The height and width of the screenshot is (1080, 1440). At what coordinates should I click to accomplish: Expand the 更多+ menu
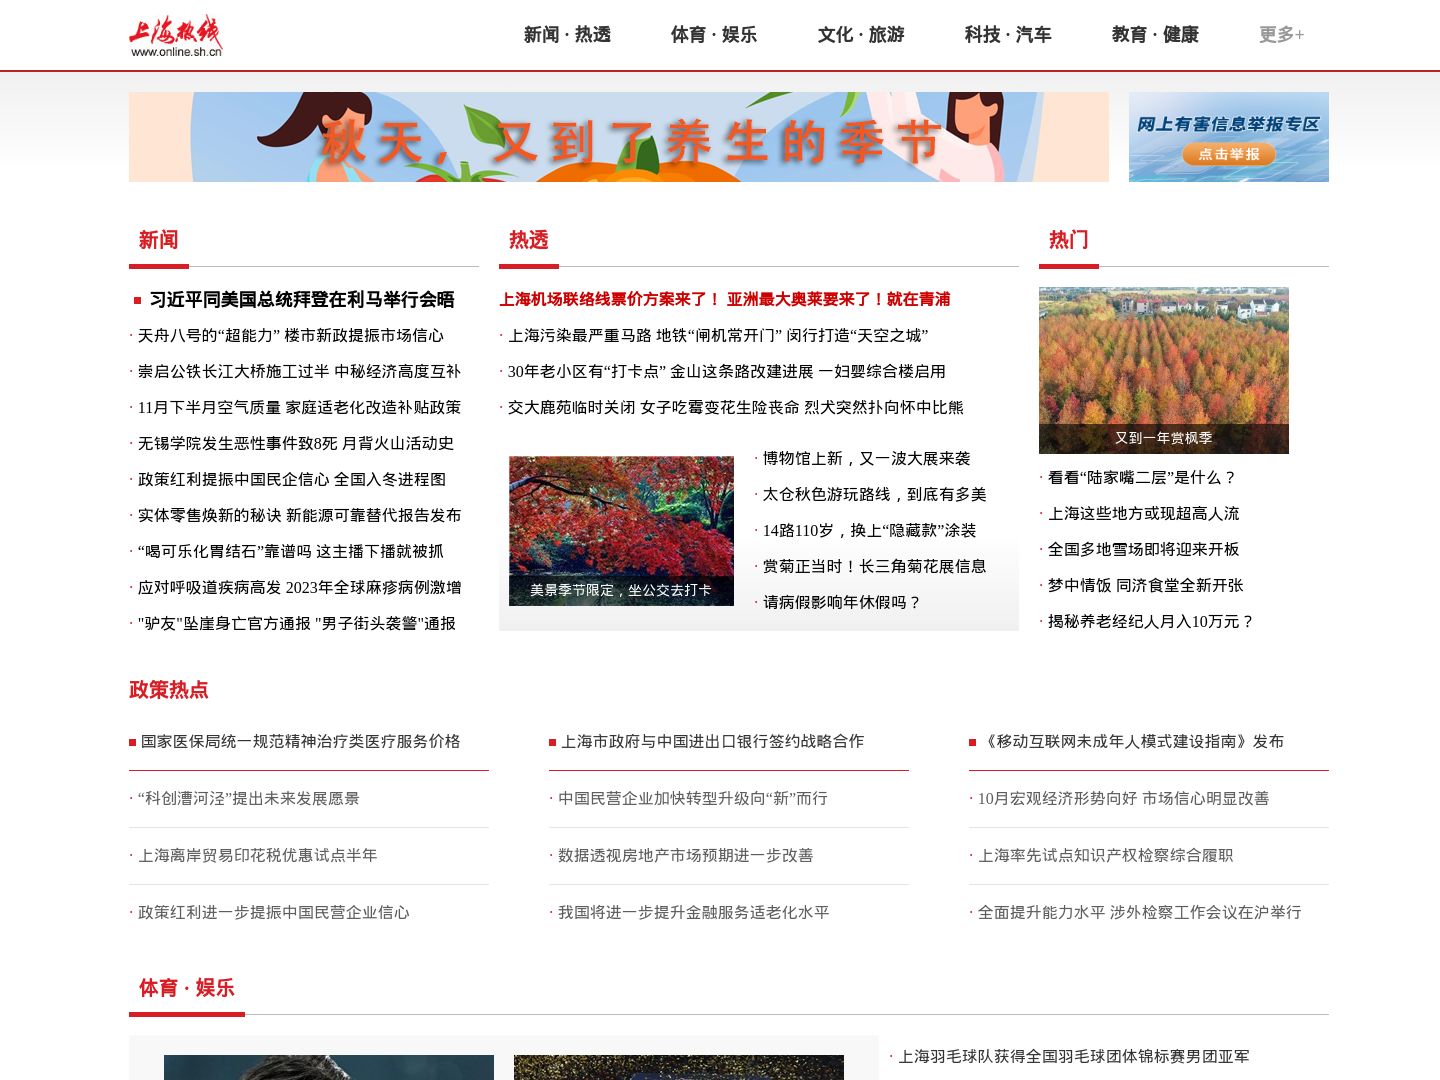point(1280,35)
